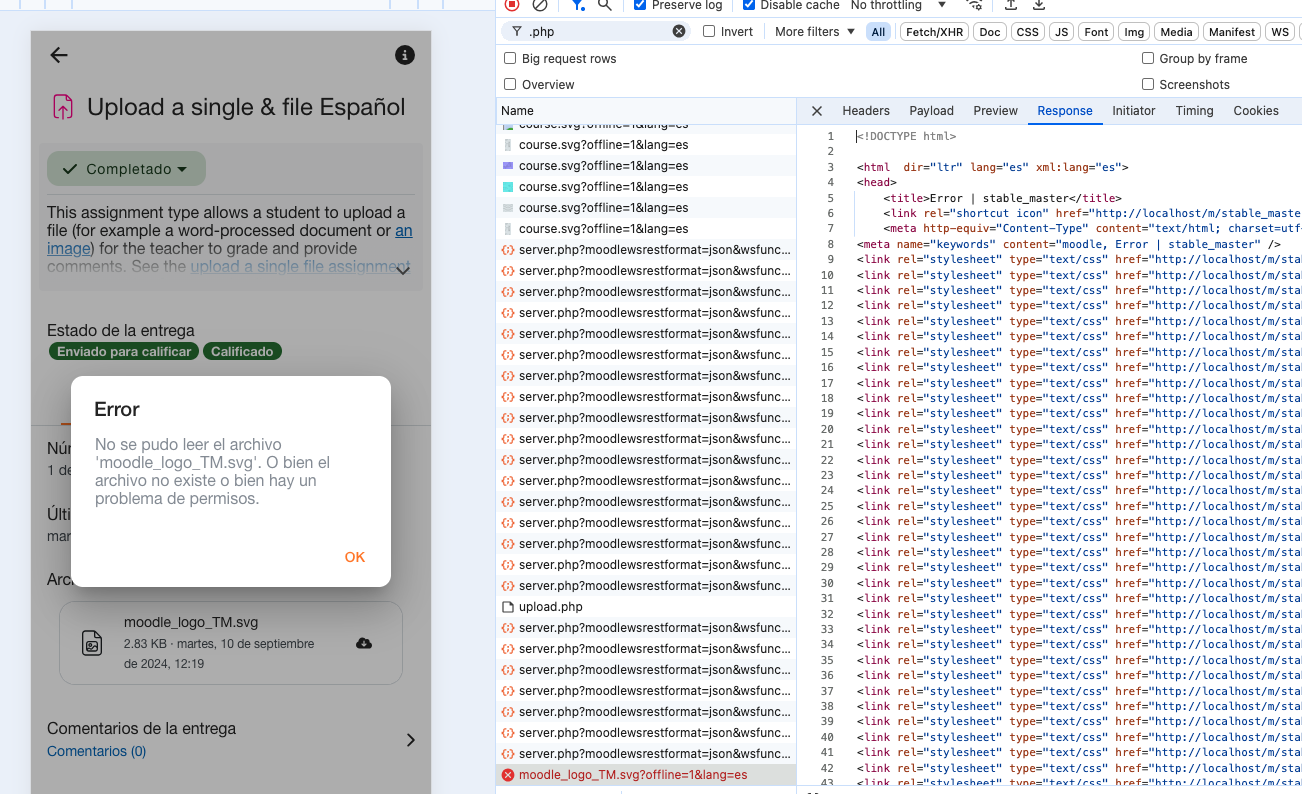Click red error icon of moodle_logo_TM.svg request
1302x794 pixels.
coord(508,775)
